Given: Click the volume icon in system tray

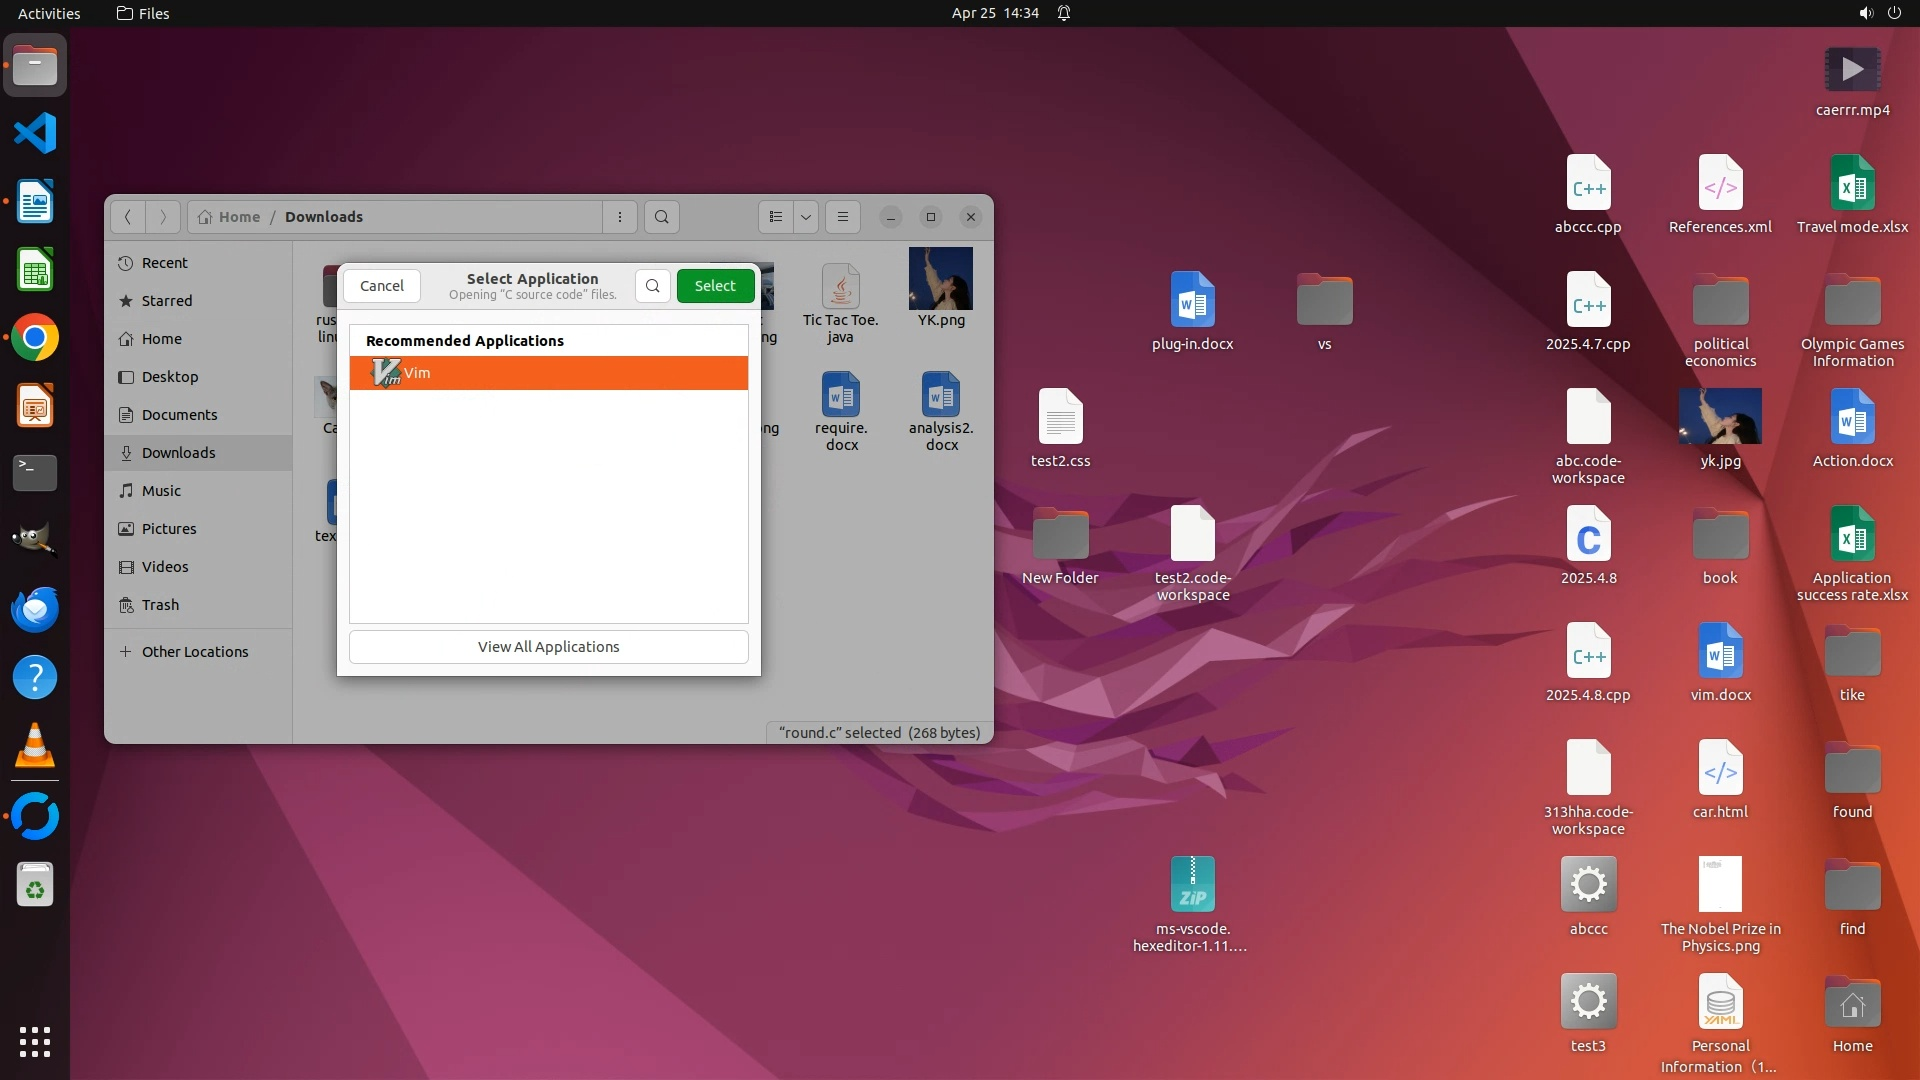Looking at the screenshot, I should coord(1865,13).
